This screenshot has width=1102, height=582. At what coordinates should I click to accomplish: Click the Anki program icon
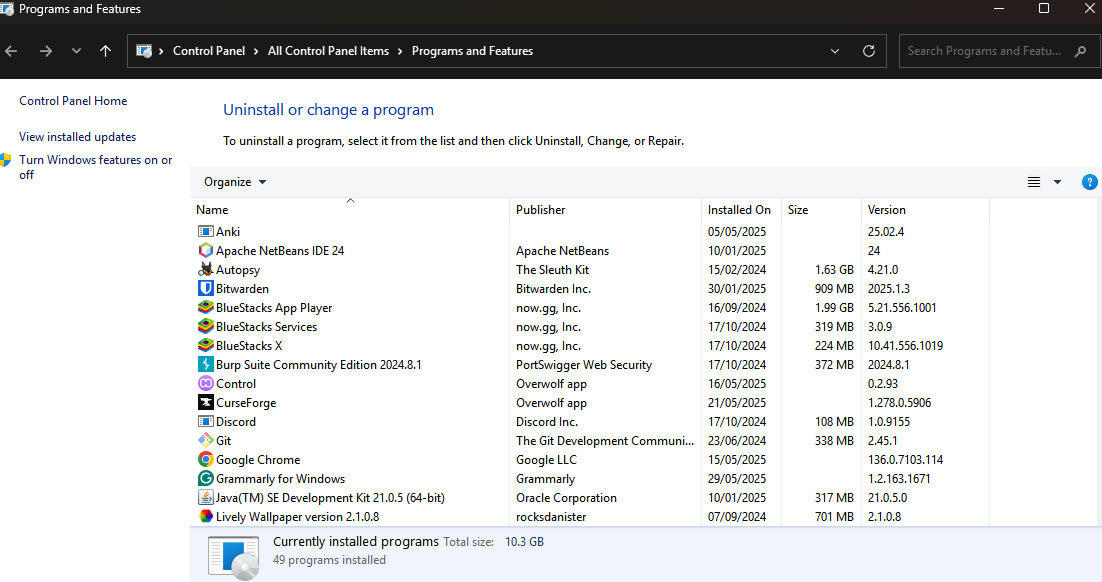tap(205, 231)
